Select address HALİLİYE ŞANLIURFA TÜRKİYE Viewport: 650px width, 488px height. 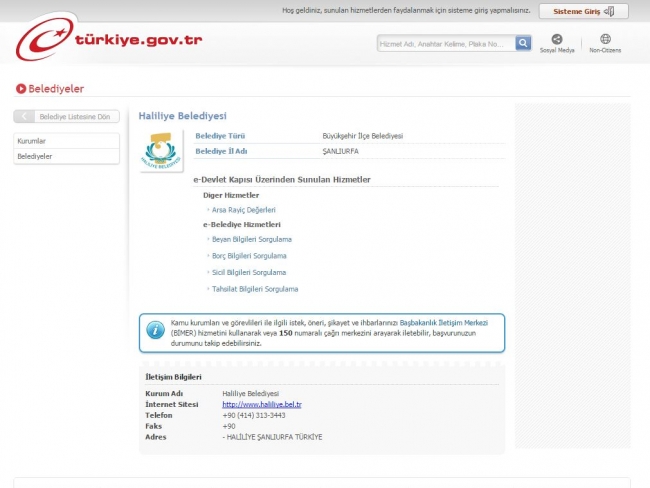pos(274,437)
